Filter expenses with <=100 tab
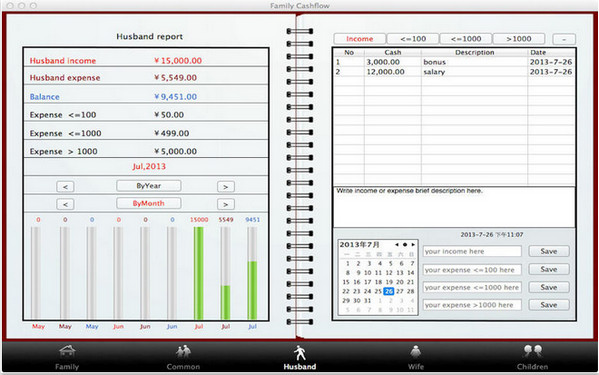Viewport: 599px width, 375px height. tap(413, 39)
